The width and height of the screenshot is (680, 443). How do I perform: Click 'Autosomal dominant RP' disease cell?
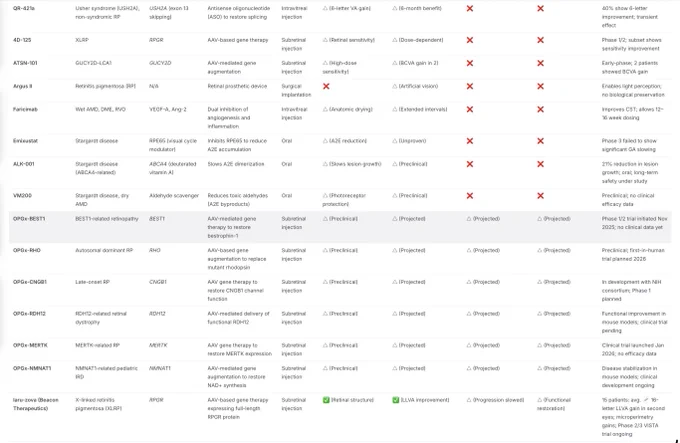(104, 251)
